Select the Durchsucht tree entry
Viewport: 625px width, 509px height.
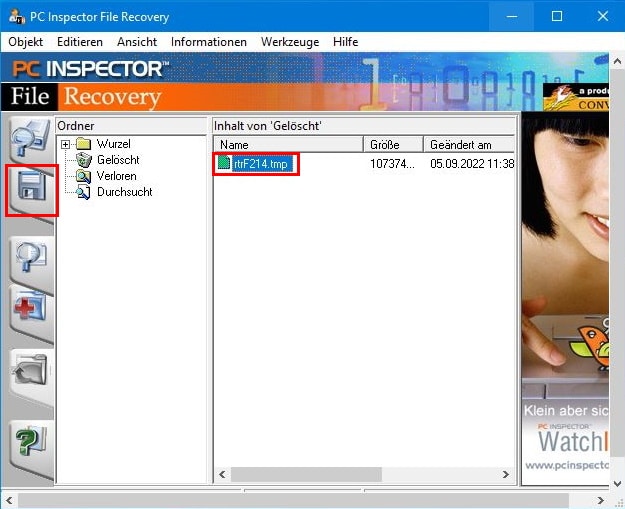tap(125, 192)
